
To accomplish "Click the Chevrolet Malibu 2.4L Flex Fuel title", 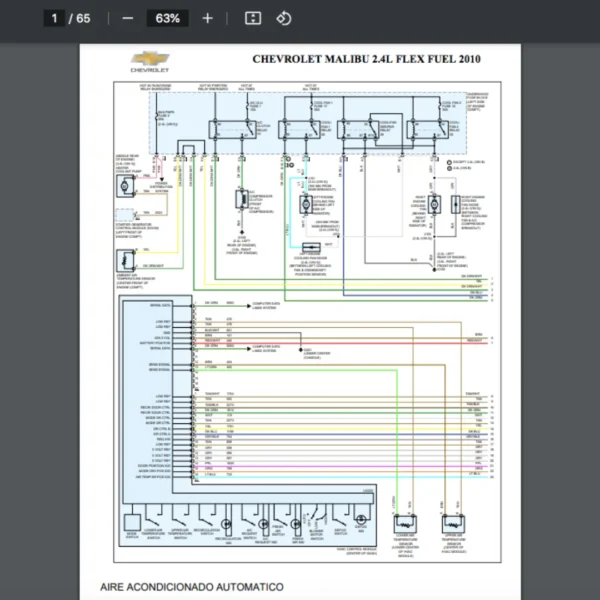I will pyautogui.click(x=366, y=59).
